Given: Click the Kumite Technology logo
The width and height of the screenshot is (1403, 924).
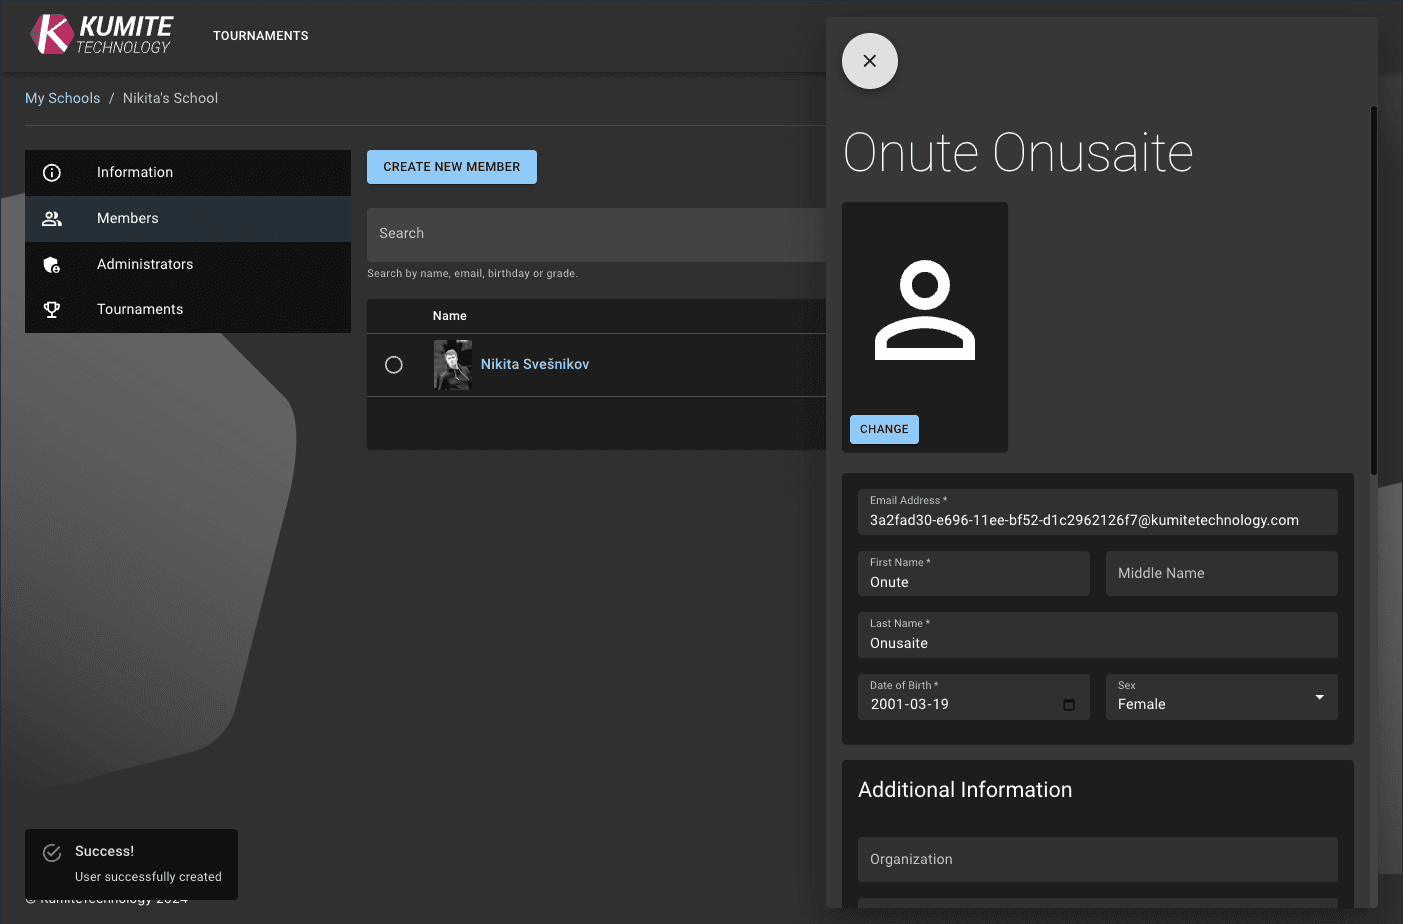Looking at the screenshot, I should point(100,34).
